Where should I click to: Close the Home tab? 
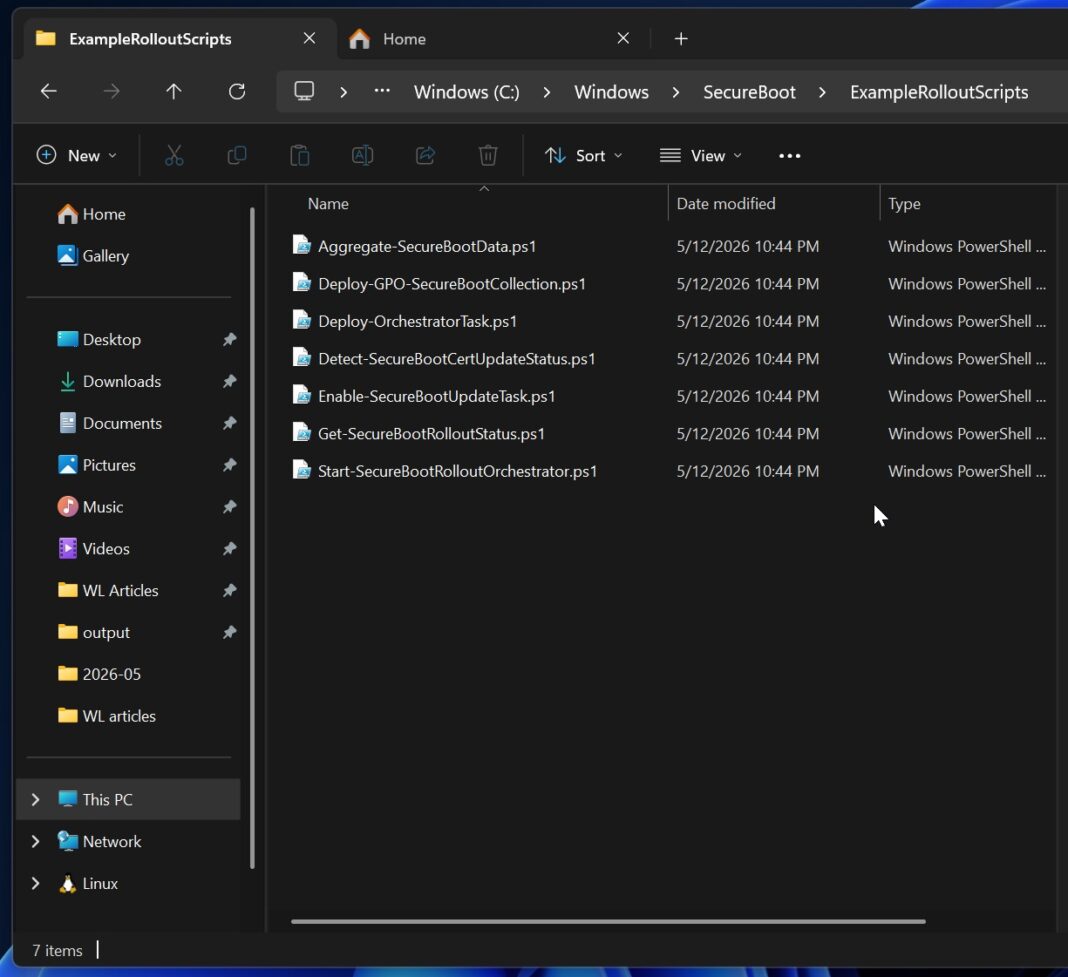click(623, 38)
